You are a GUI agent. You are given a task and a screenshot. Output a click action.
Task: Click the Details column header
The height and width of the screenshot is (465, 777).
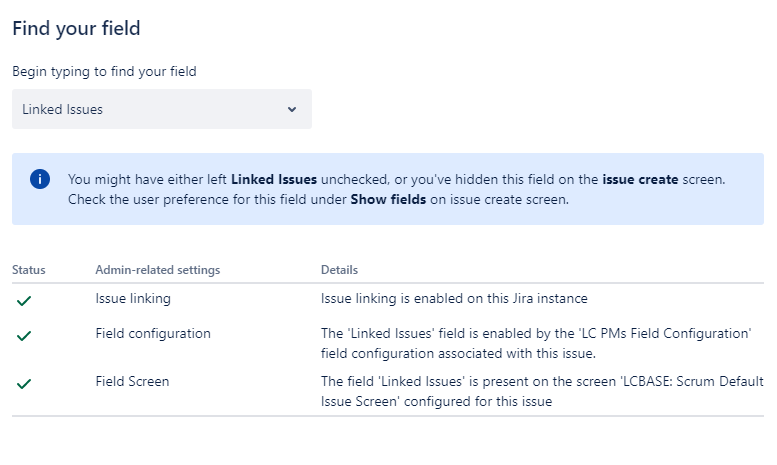pos(339,270)
